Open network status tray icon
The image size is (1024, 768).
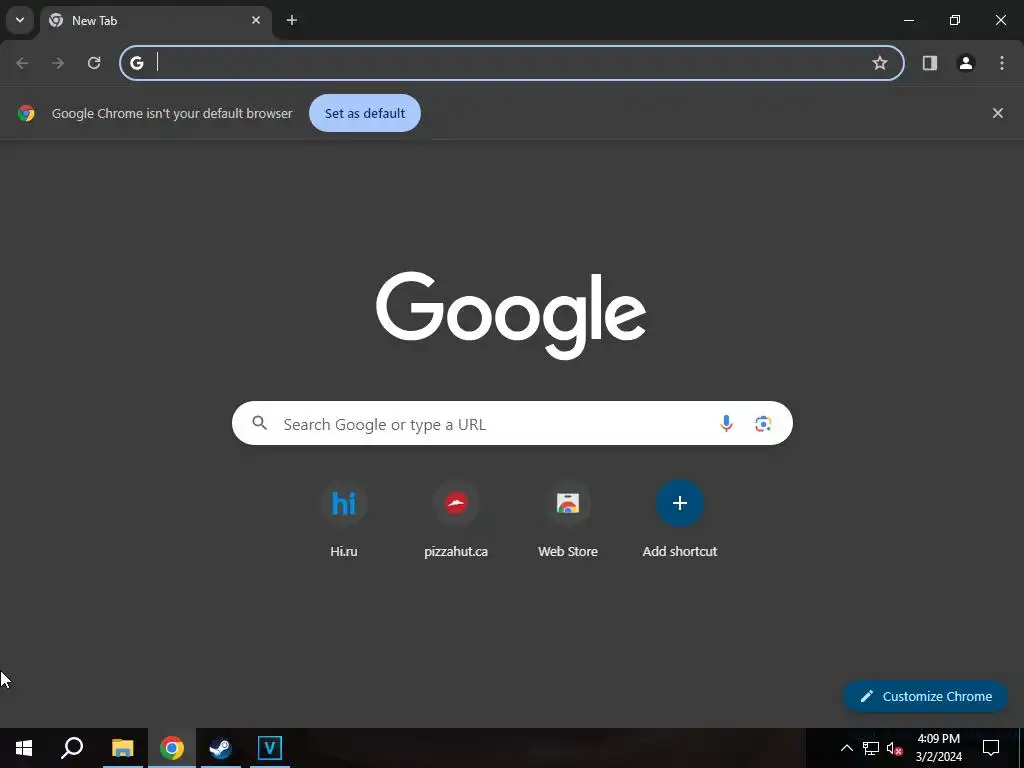pyautogui.click(x=871, y=748)
